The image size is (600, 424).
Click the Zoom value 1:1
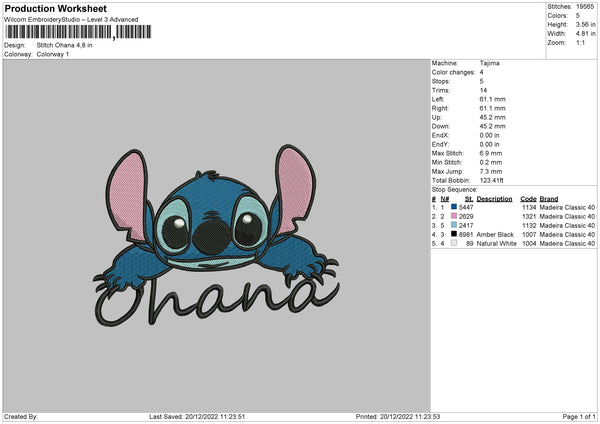[580, 43]
